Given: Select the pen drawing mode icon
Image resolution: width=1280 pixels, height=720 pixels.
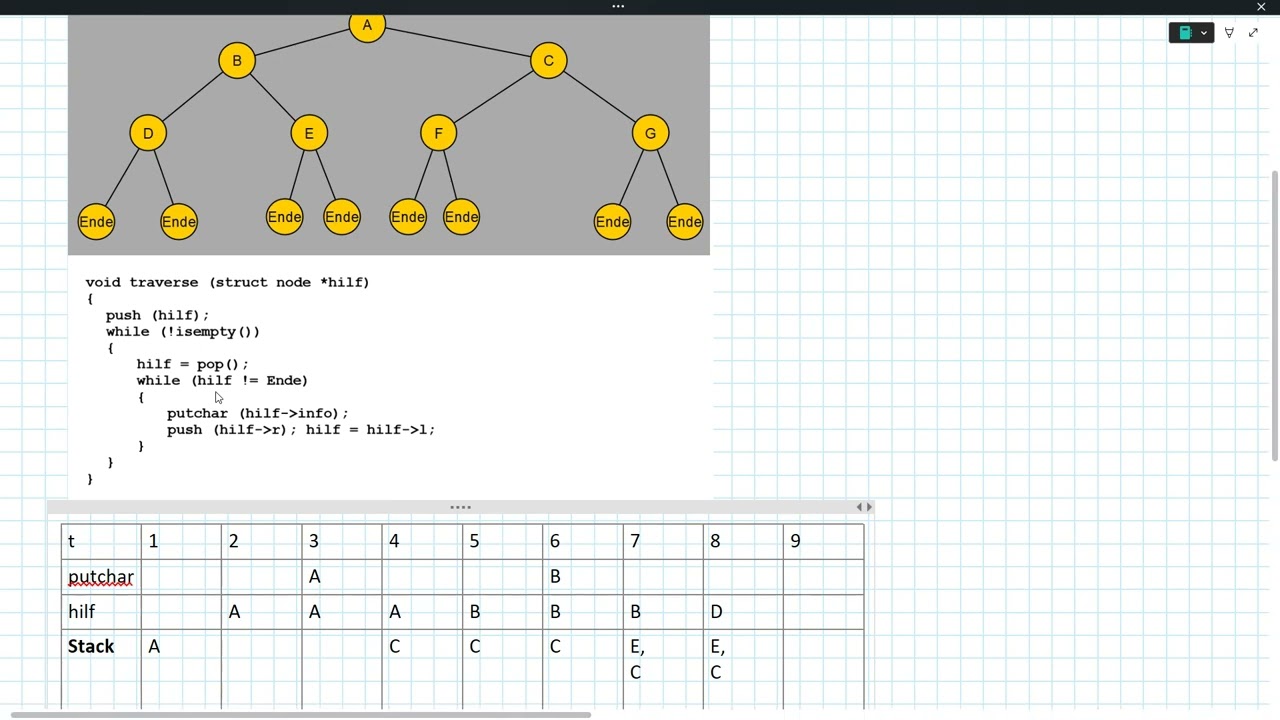Looking at the screenshot, I should pos(1229,33).
